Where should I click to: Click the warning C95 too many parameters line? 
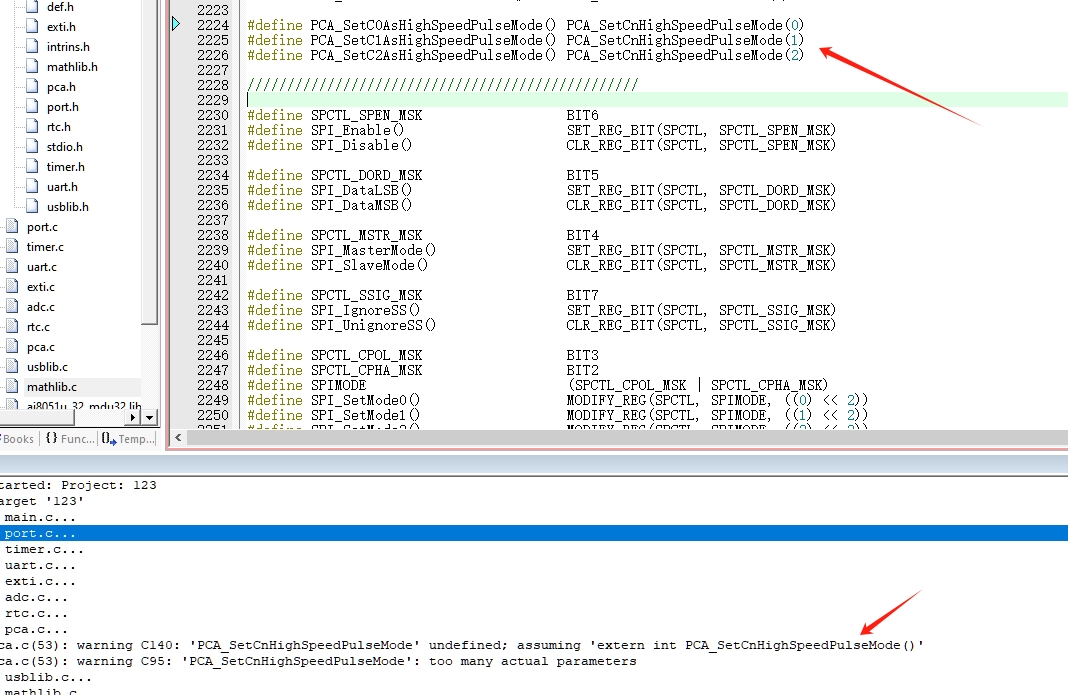pos(320,661)
